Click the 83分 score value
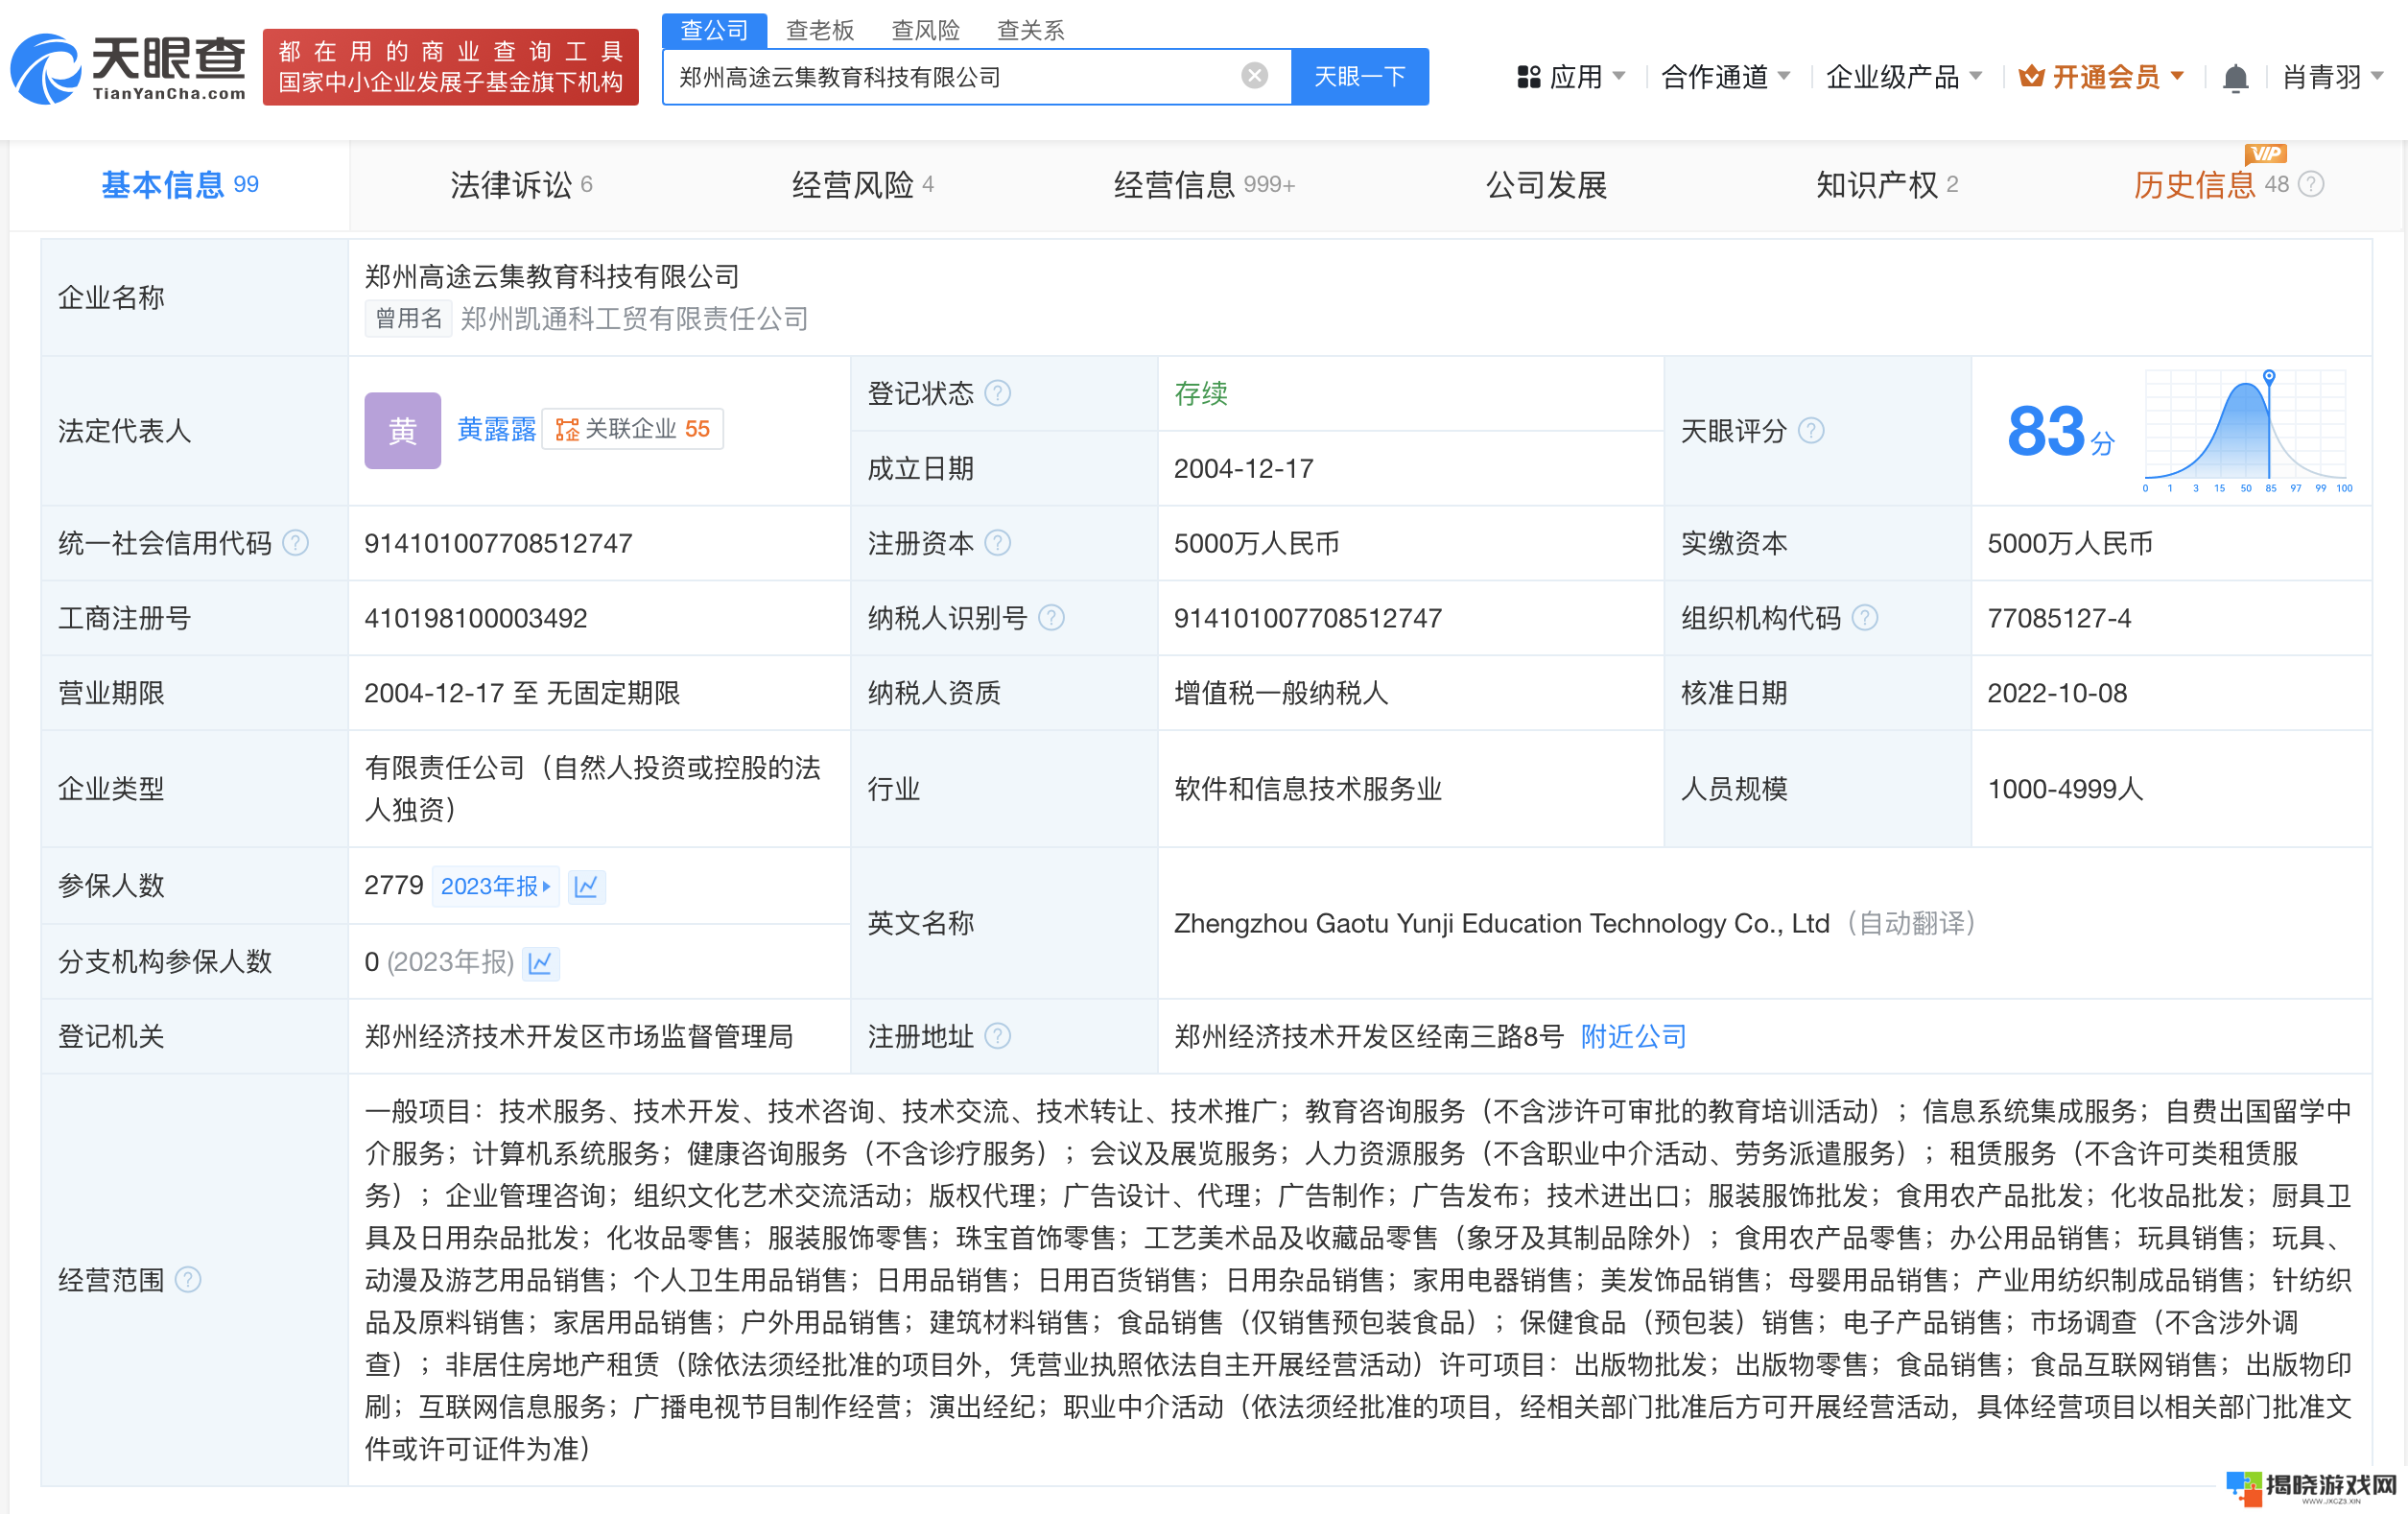Viewport: 2408px width, 1514px height. click(2060, 431)
